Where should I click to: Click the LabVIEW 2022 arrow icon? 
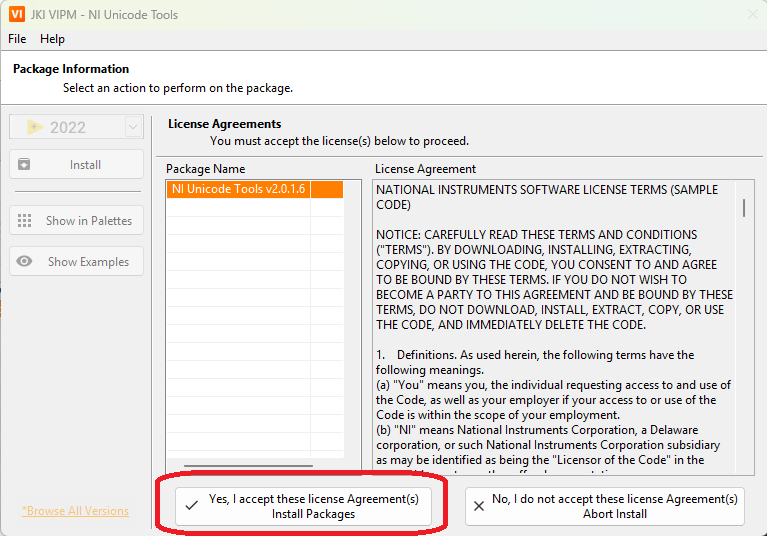coord(35,127)
